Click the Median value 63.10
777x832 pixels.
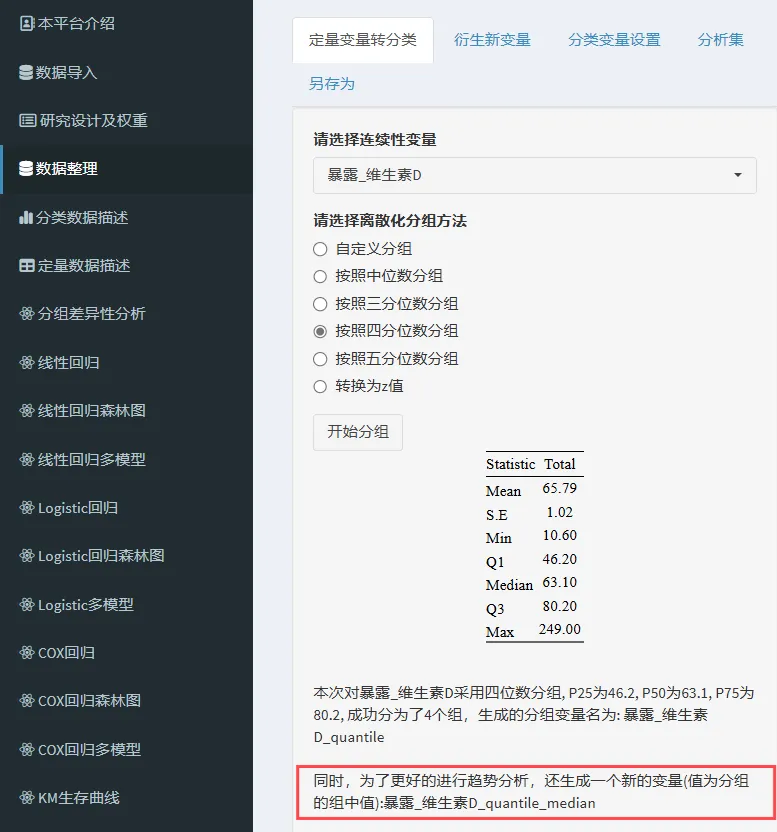[x=559, y=583]
